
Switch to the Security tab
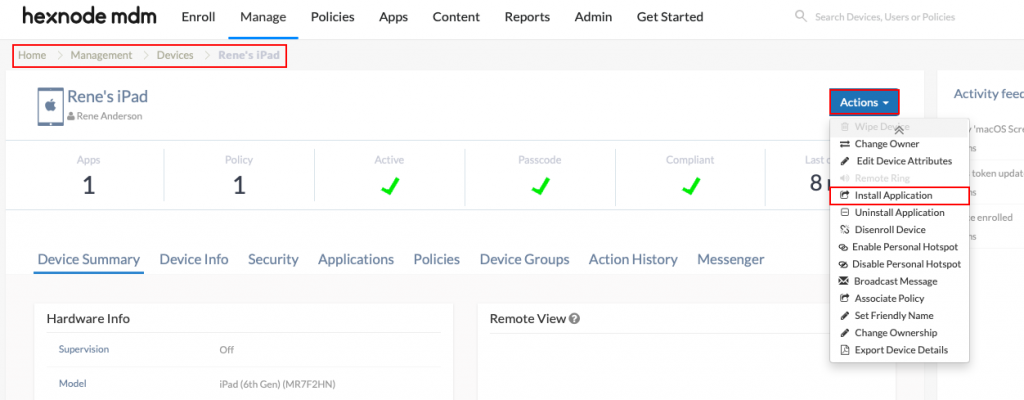pyautogui.click(x=273, y=259)
